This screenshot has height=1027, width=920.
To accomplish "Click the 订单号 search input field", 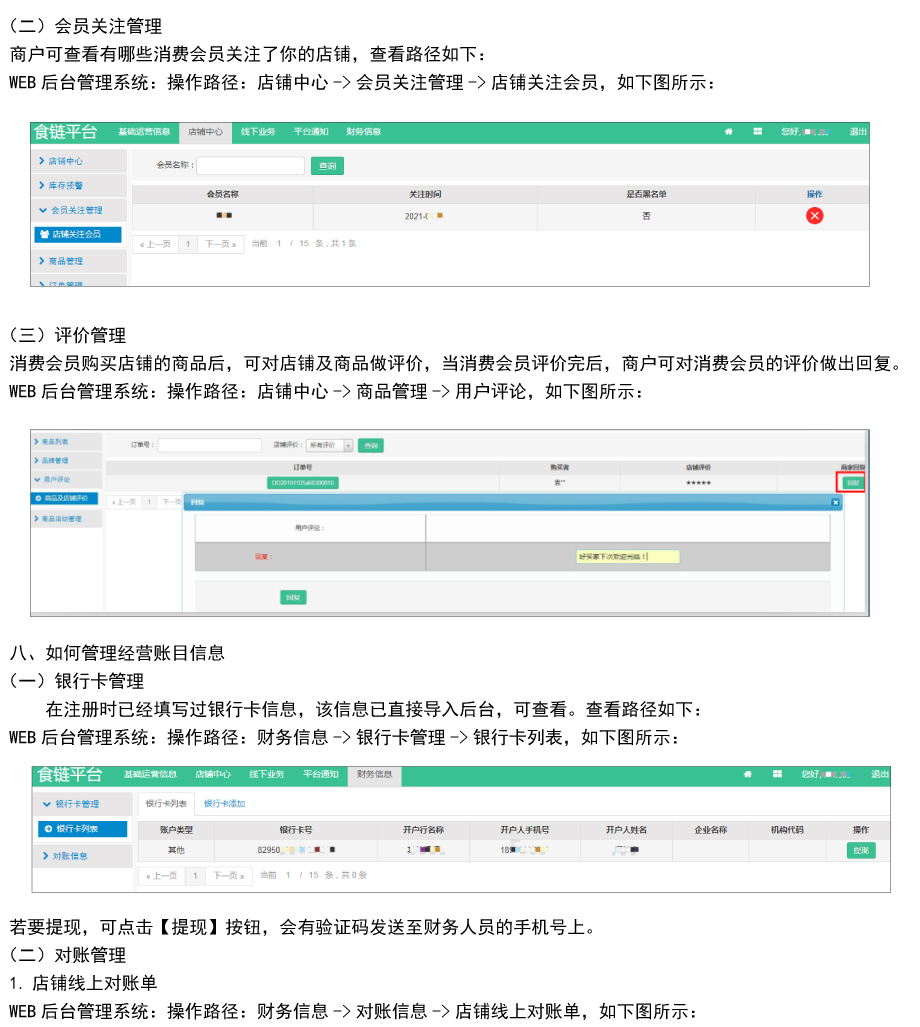I will (x=209, y=445).
